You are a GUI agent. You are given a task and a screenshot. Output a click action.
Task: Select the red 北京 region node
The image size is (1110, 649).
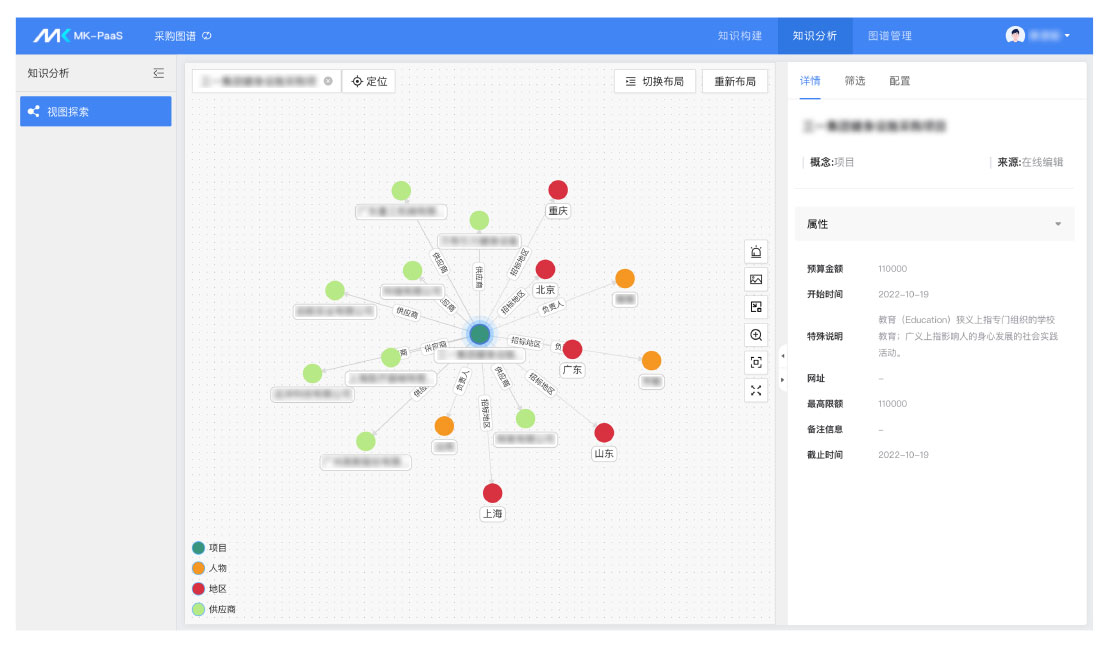(x=545, y=269)
